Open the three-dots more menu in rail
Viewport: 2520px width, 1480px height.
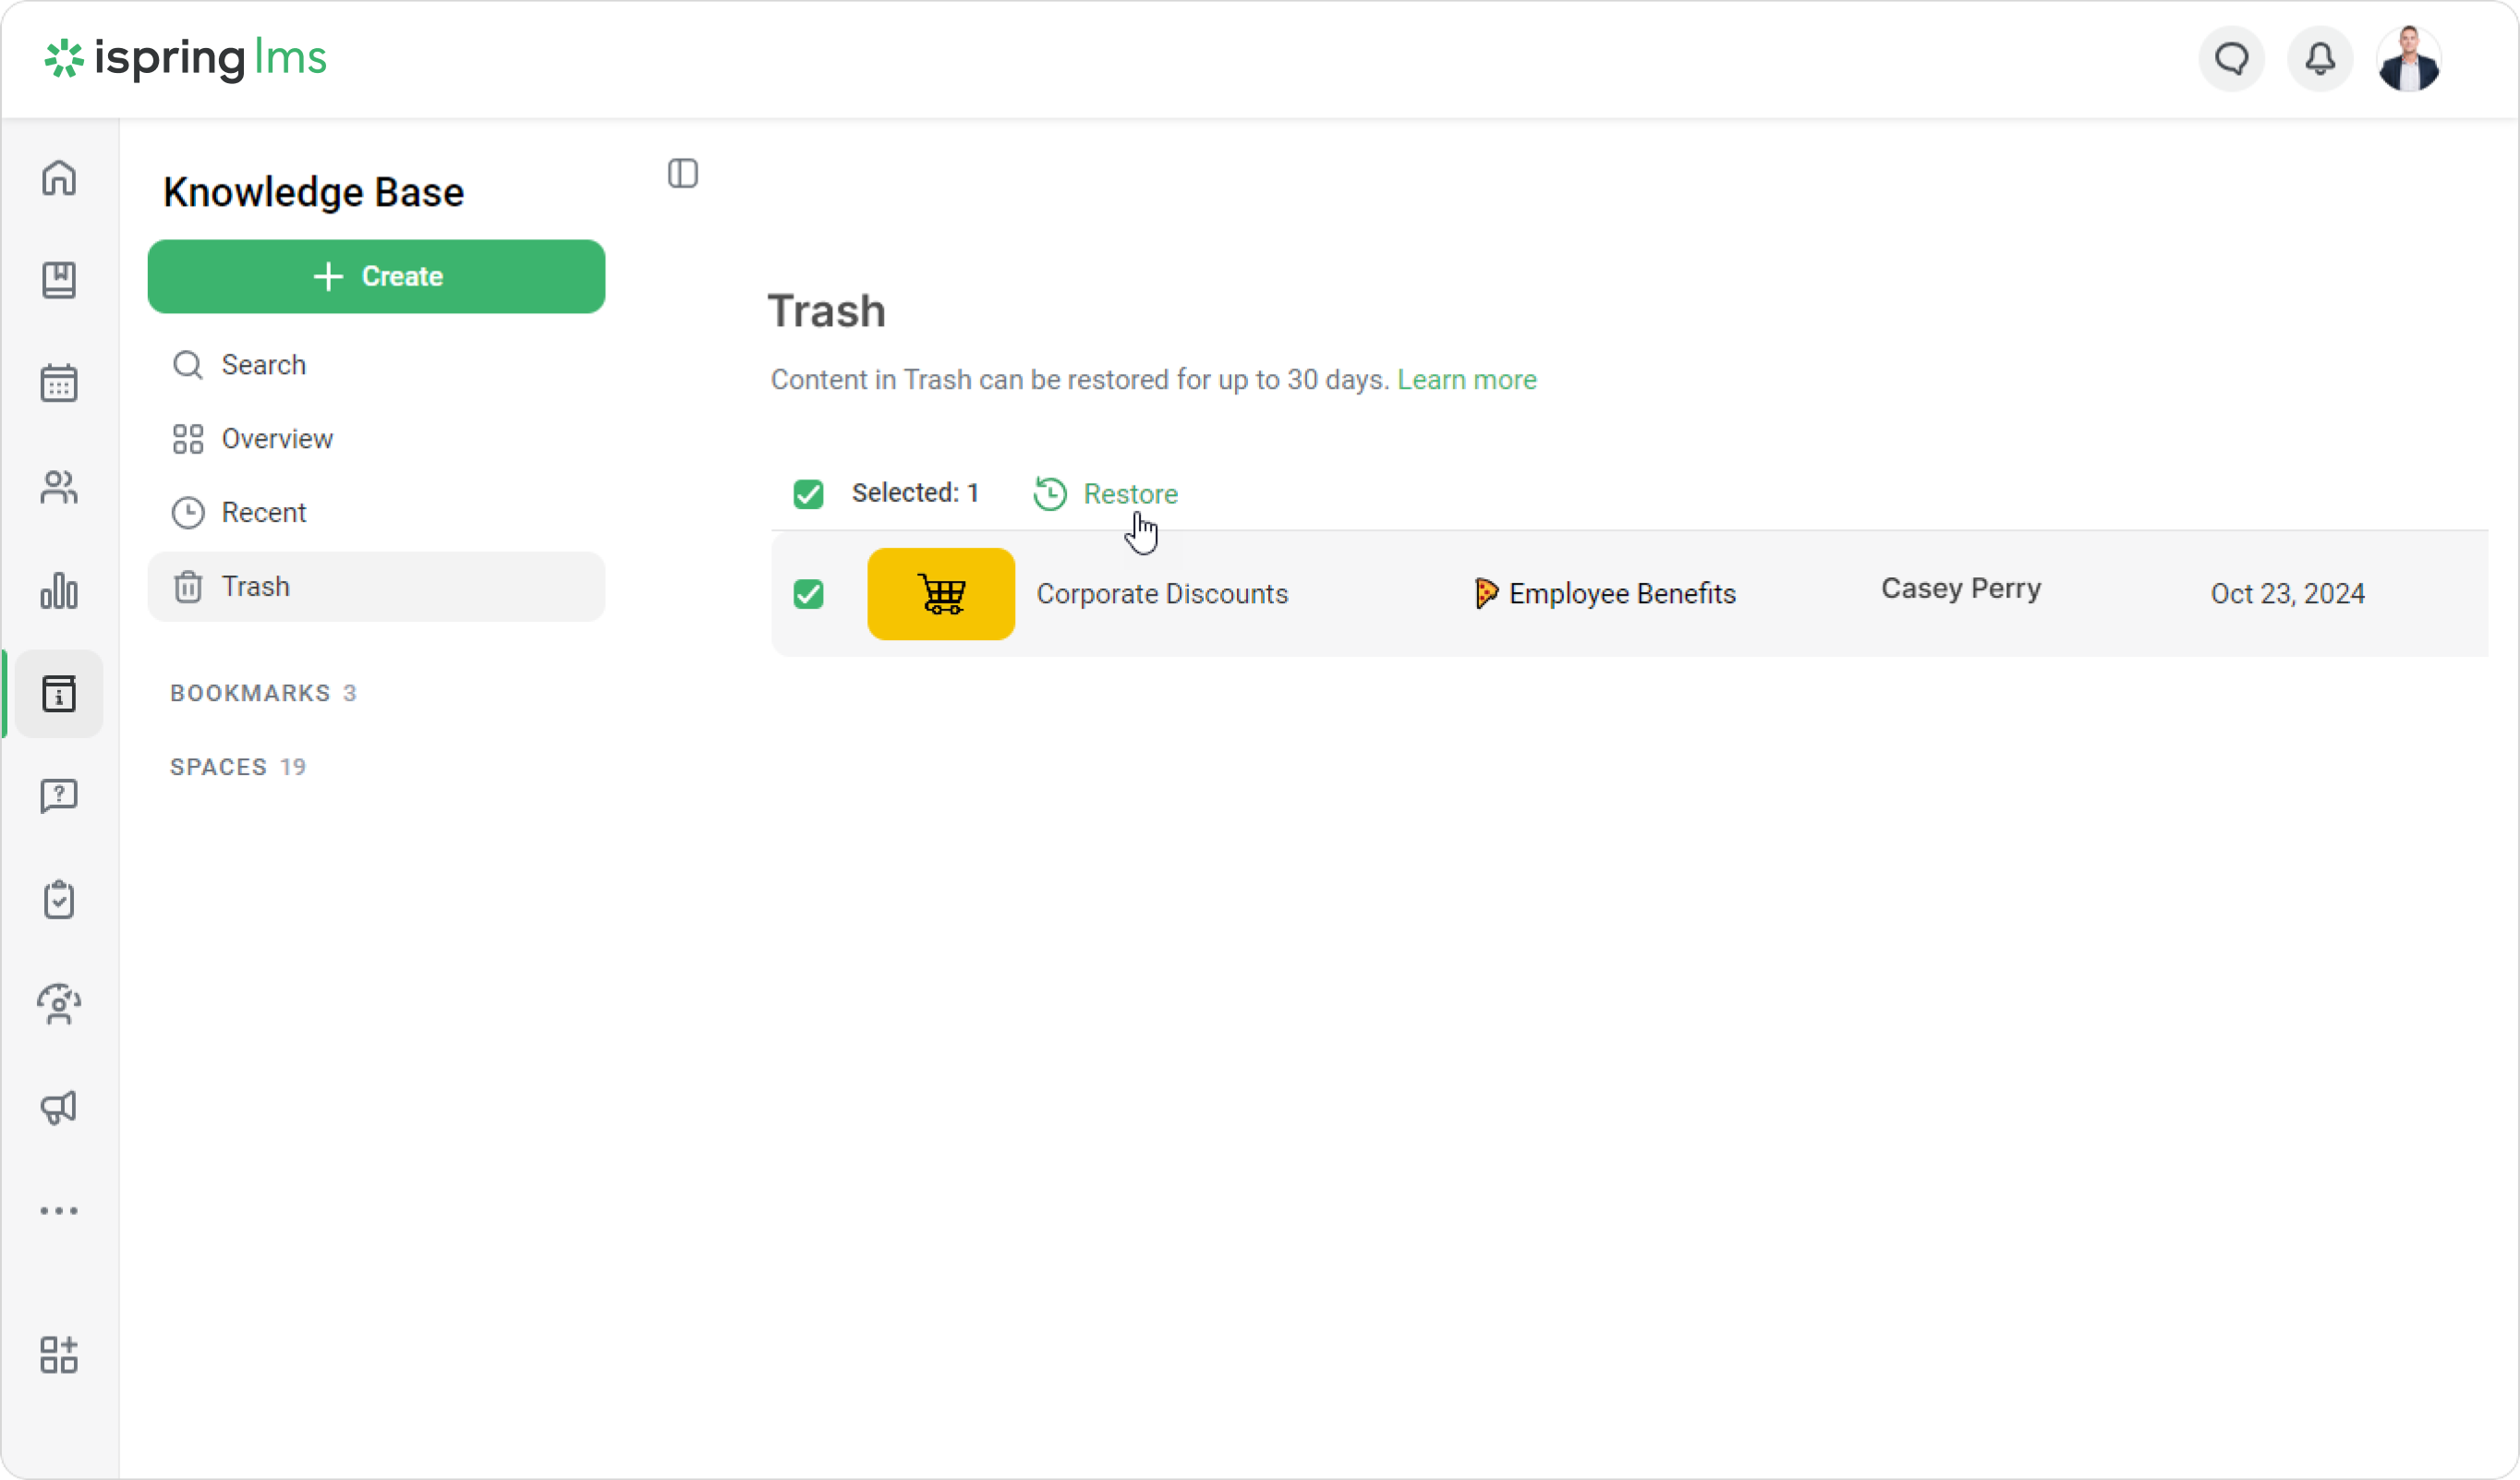[x=59, y=1211]
